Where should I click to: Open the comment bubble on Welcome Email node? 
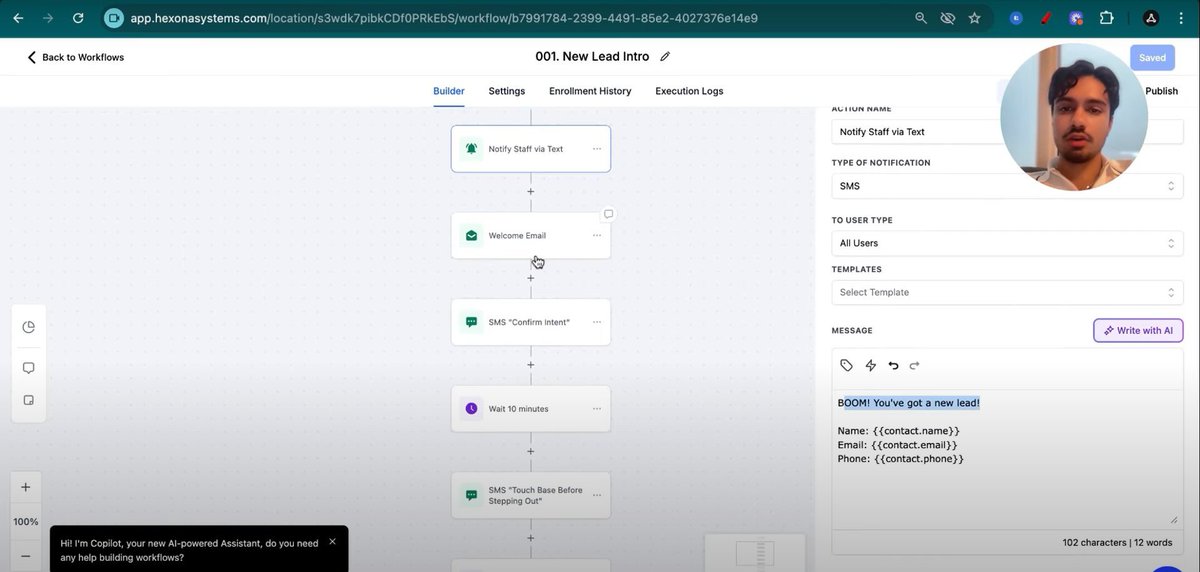608,214
